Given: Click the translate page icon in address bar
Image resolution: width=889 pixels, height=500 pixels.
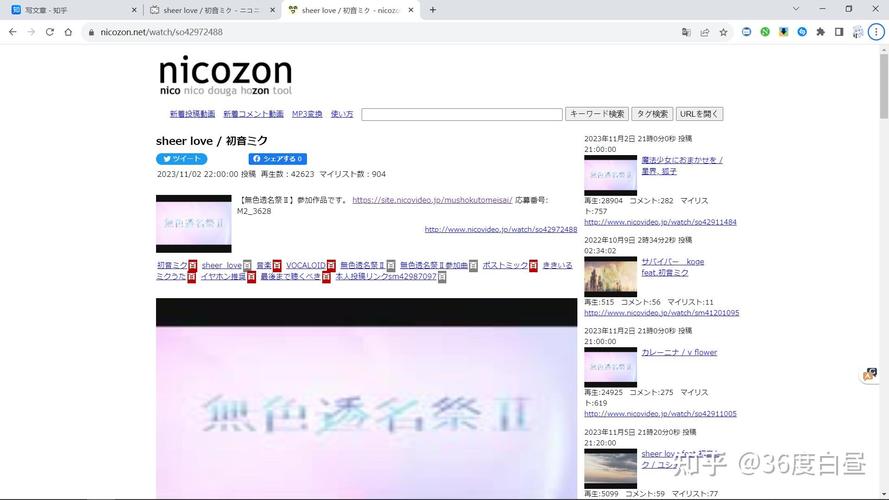Looking at the screenshot, I should (x=686, y=32).
